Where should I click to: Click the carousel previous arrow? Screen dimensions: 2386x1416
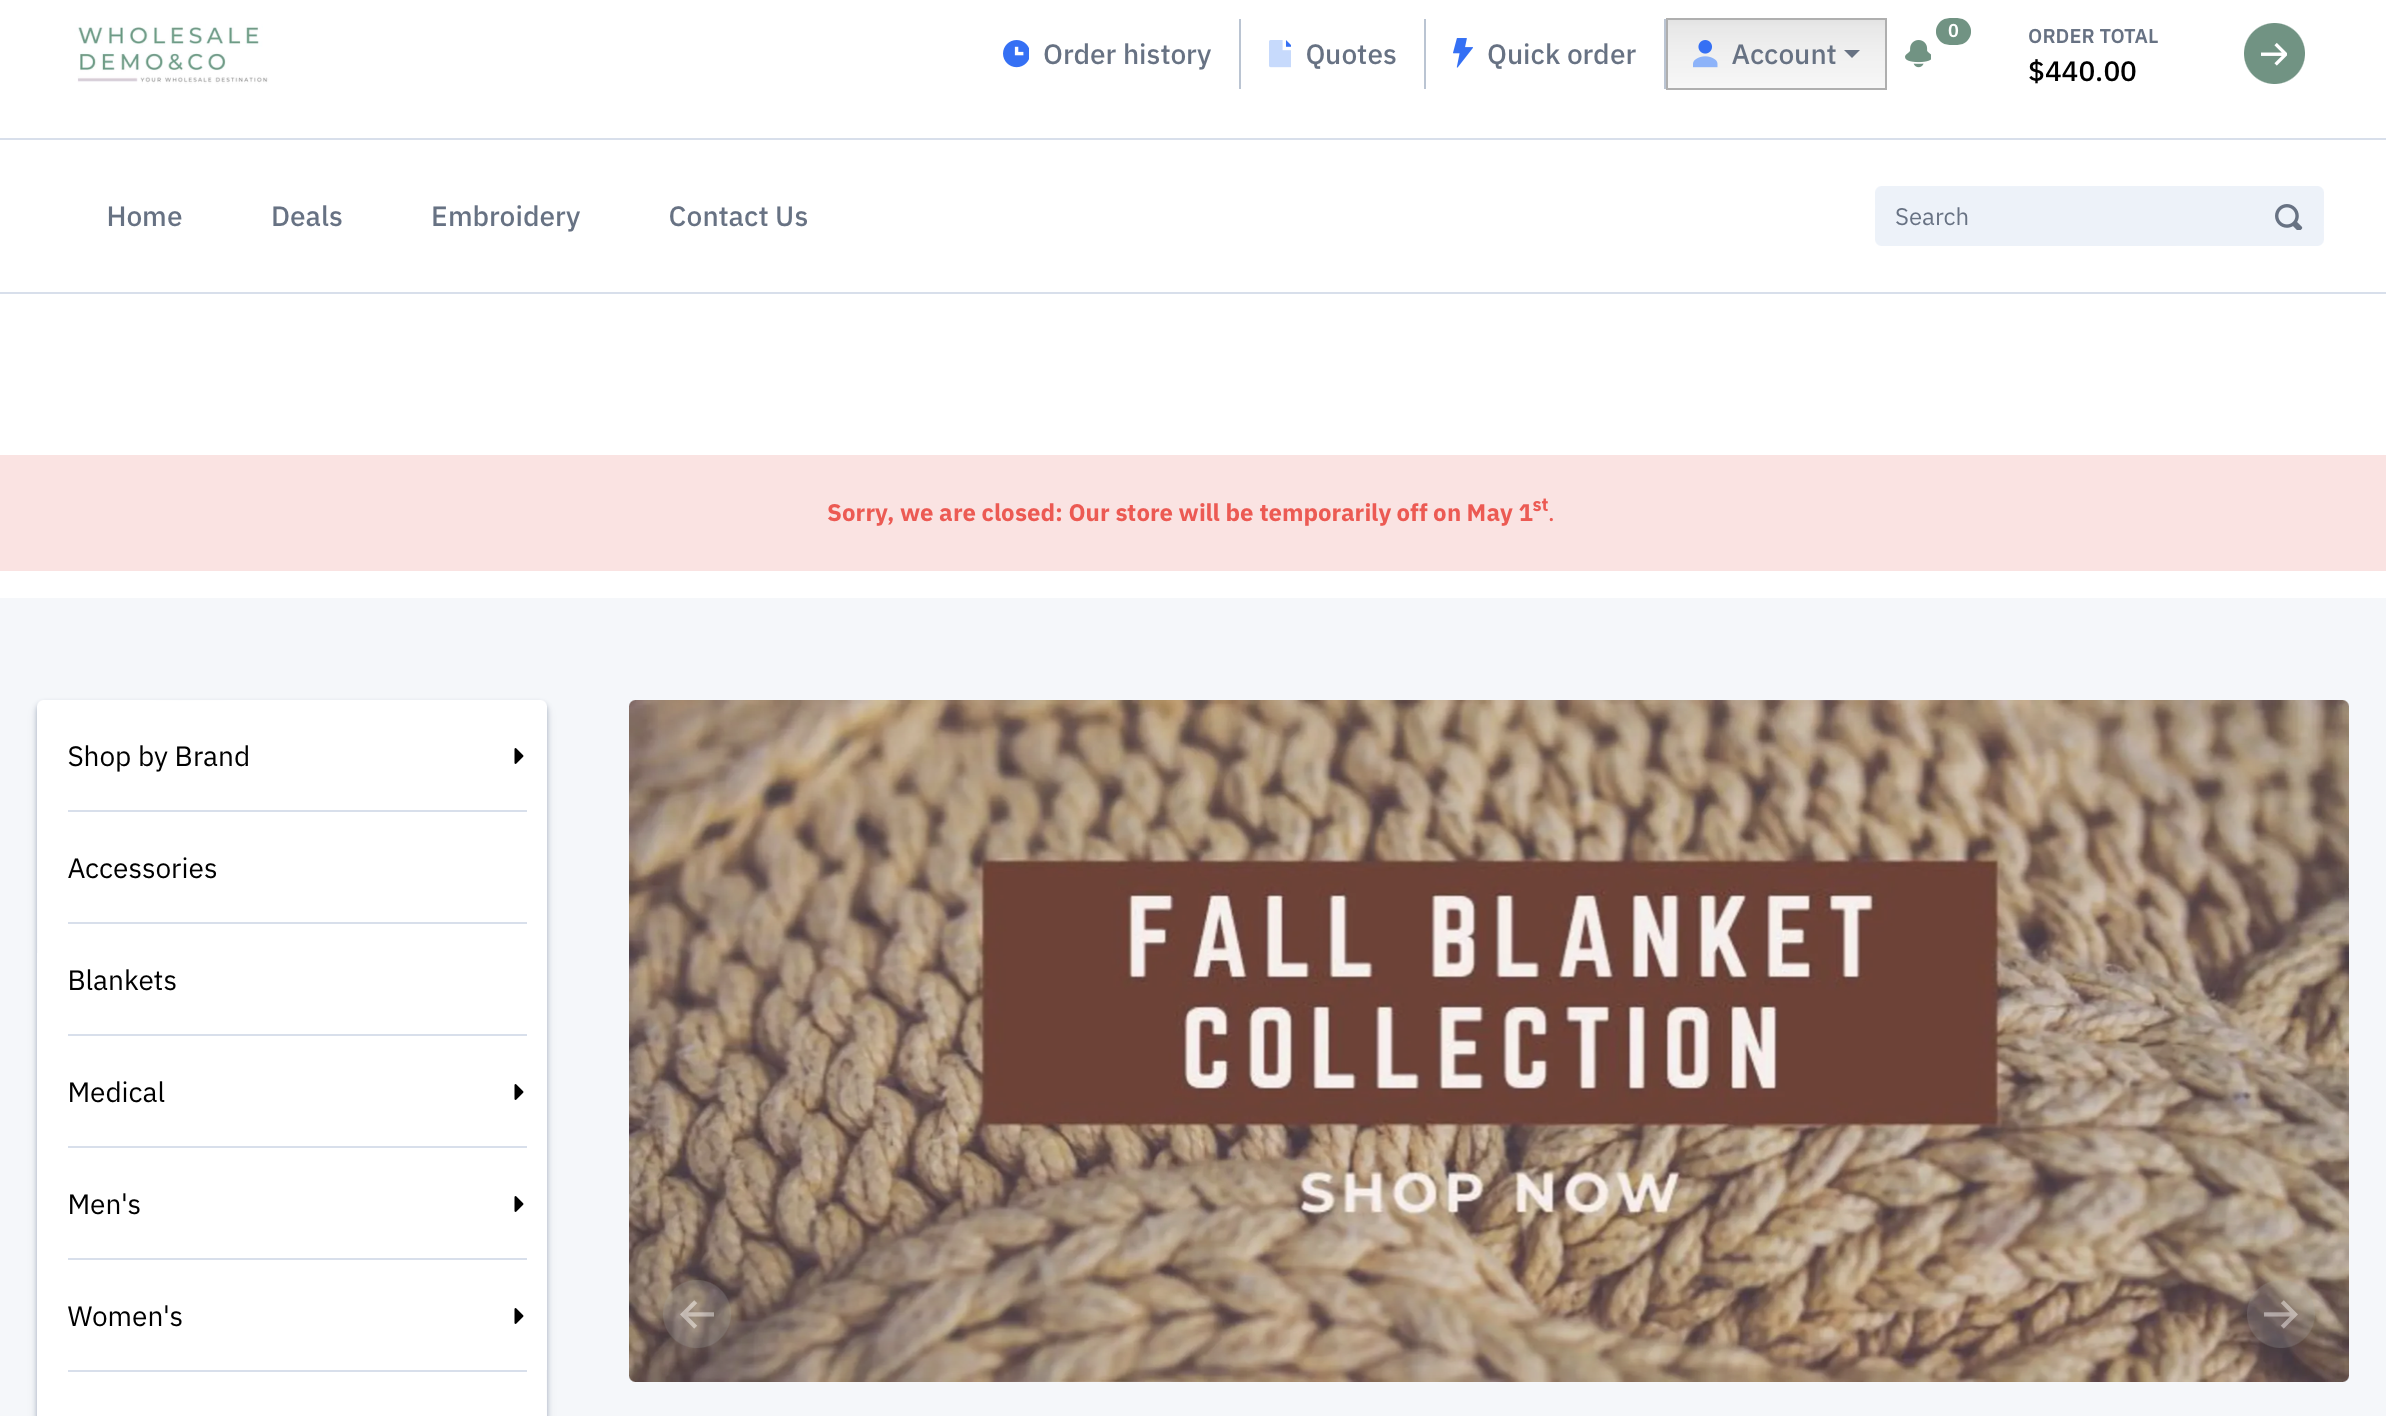[x=696, y=1315]
